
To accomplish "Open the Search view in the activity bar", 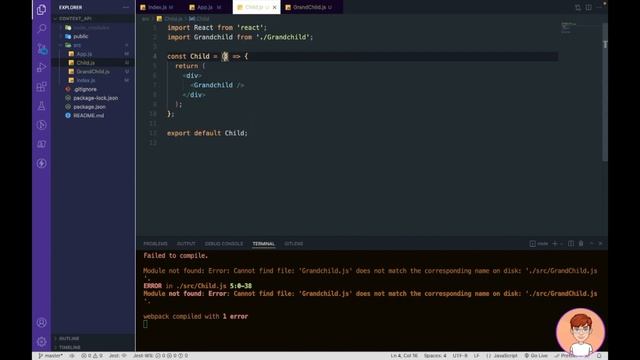I will pos(41,29).
